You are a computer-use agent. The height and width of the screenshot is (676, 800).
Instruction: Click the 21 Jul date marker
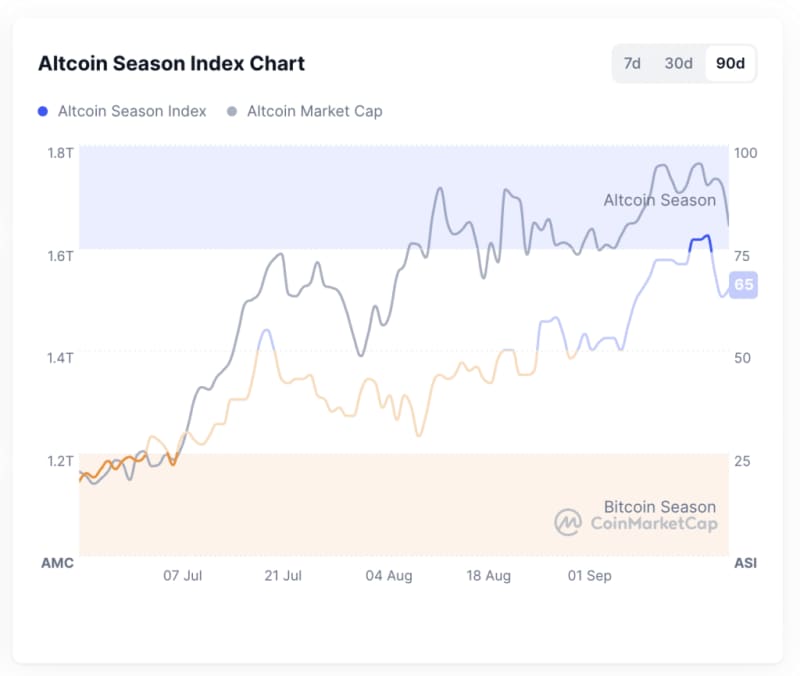pyautogui.click(x=283, y=576)
